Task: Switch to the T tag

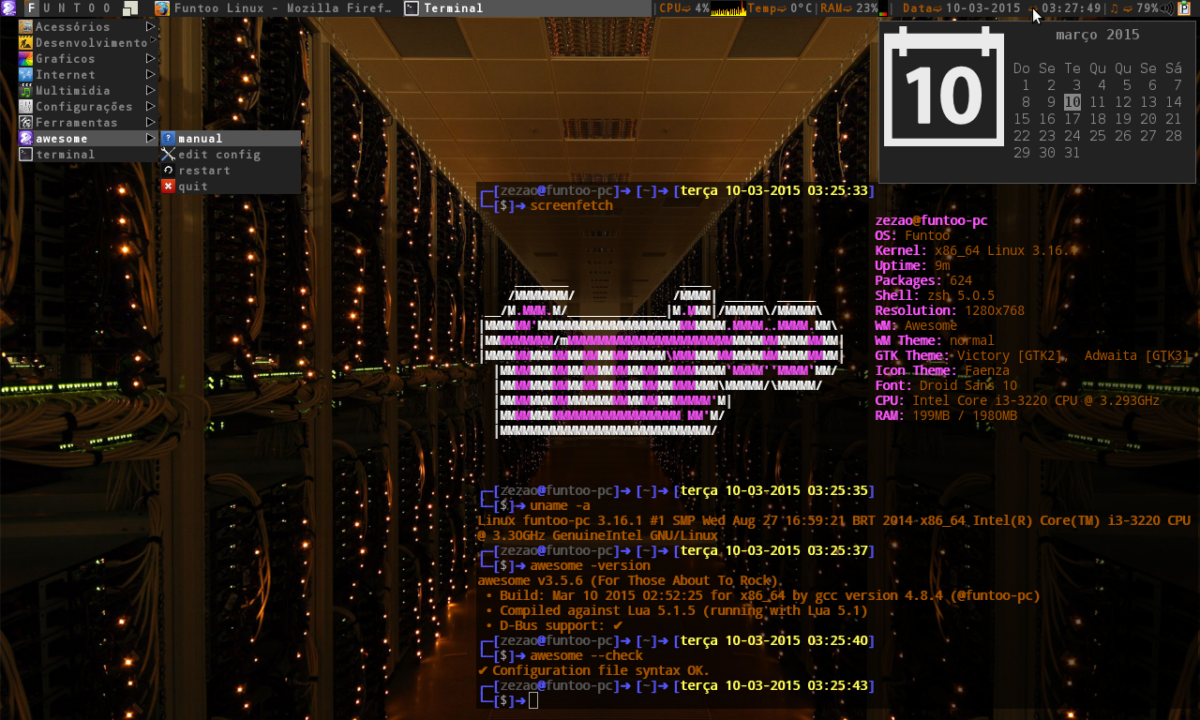Action: 78,8
